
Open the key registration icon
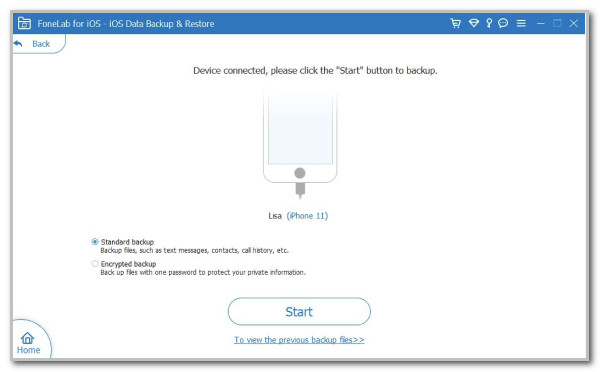click(489, 23)
